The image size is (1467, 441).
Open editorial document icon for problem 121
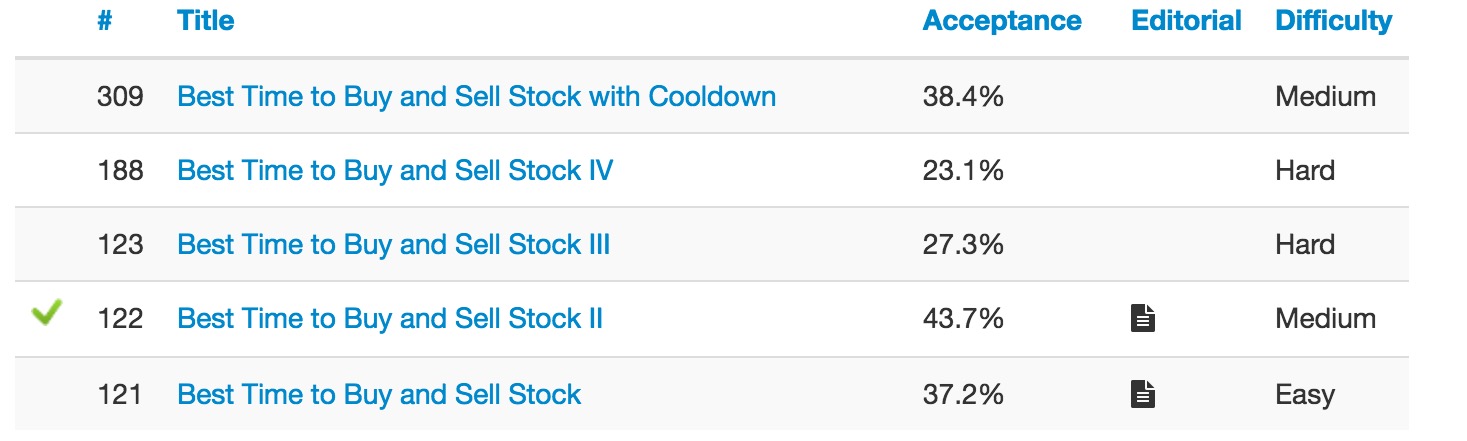pos(1143,394)
